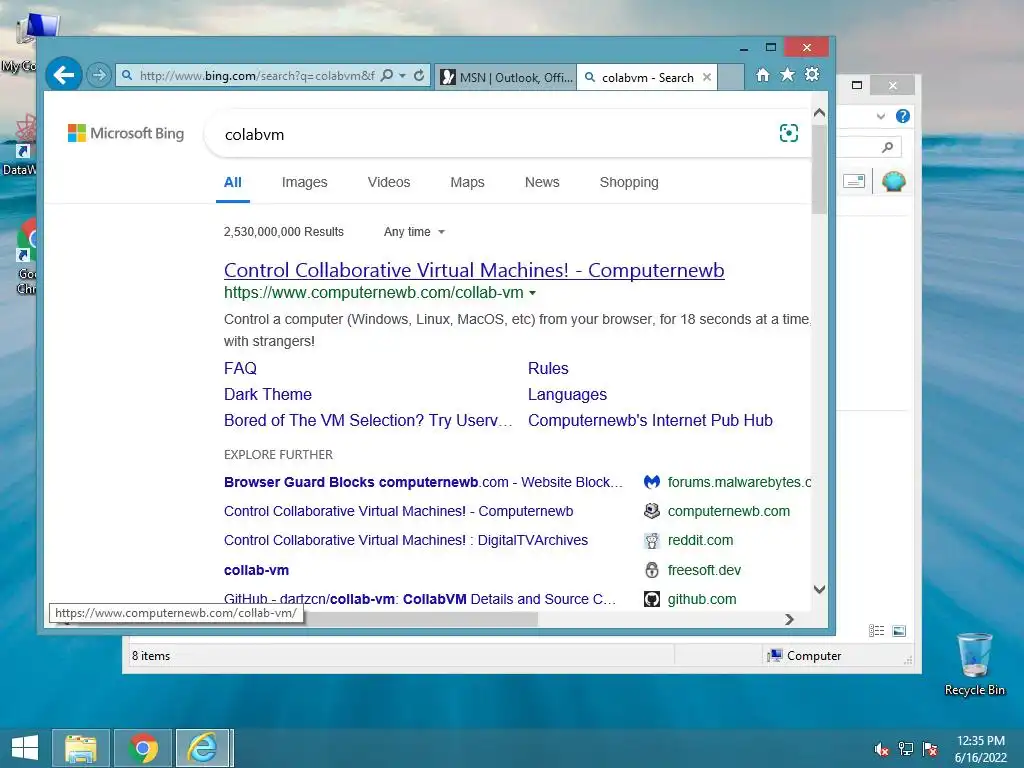Expand the computernewb.com URL dropdown arrow

click(532, 293)
